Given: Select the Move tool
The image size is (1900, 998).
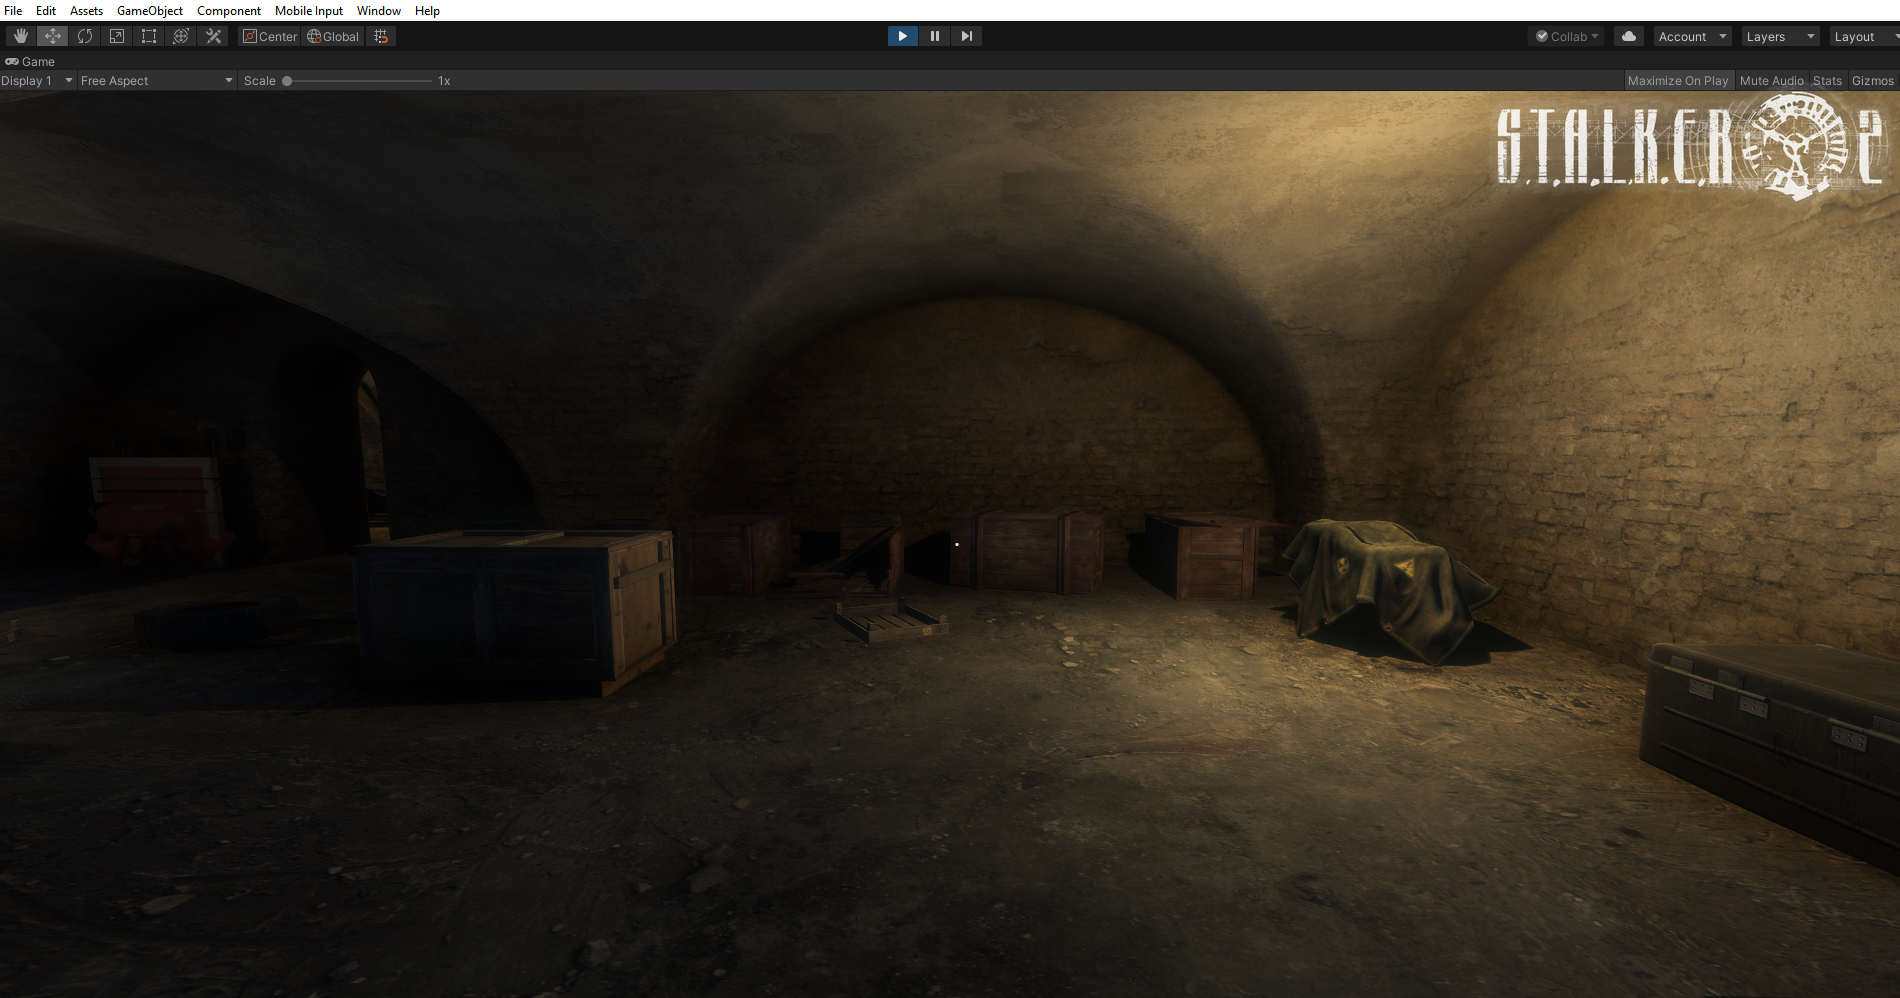Looking at the screenshot, I should [x=52, y=36].
